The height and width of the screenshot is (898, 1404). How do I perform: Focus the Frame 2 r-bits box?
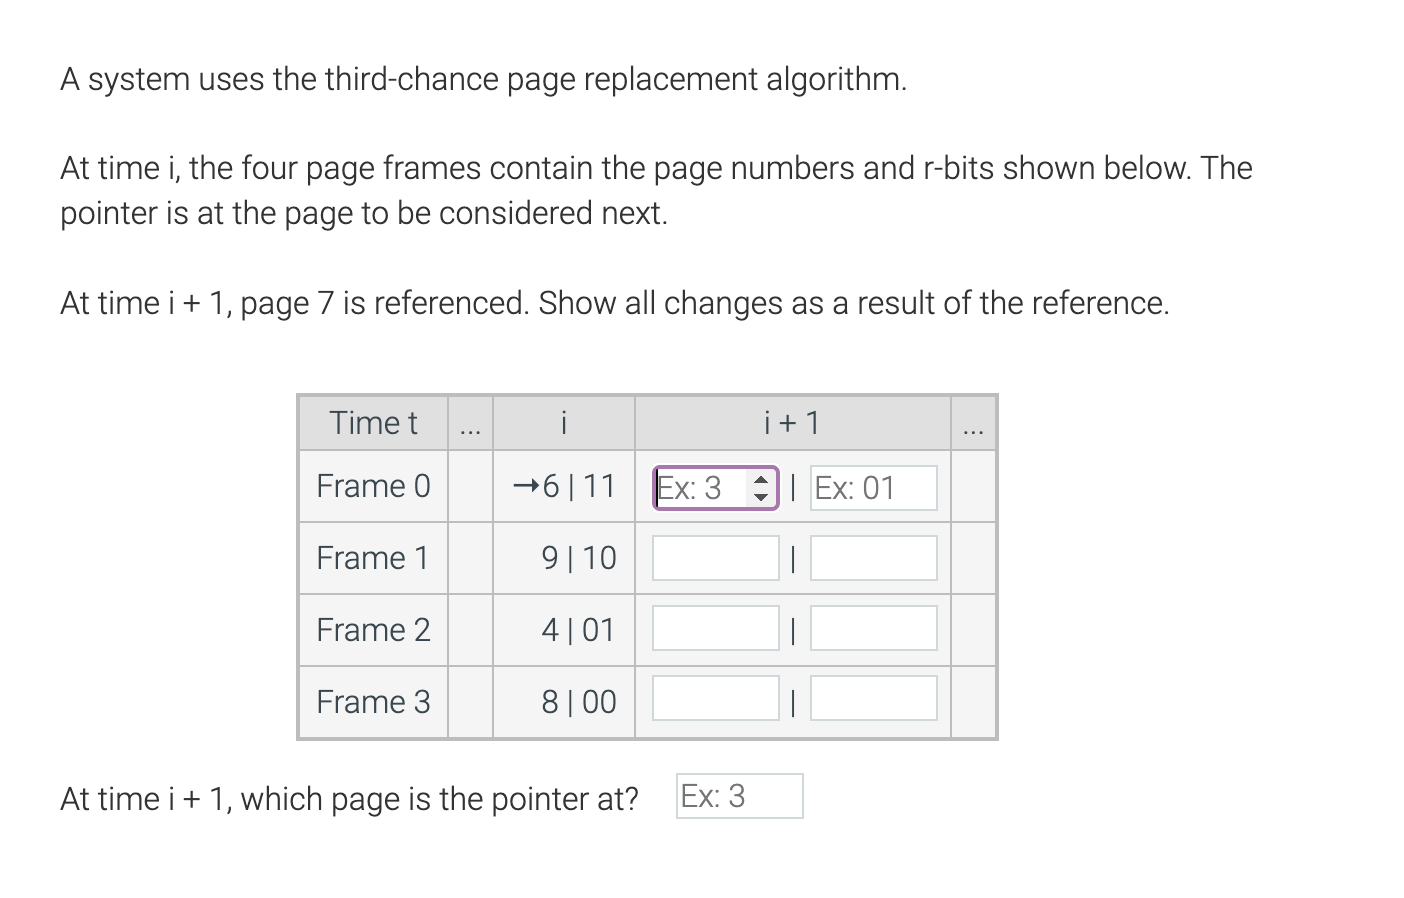[874, 628]
